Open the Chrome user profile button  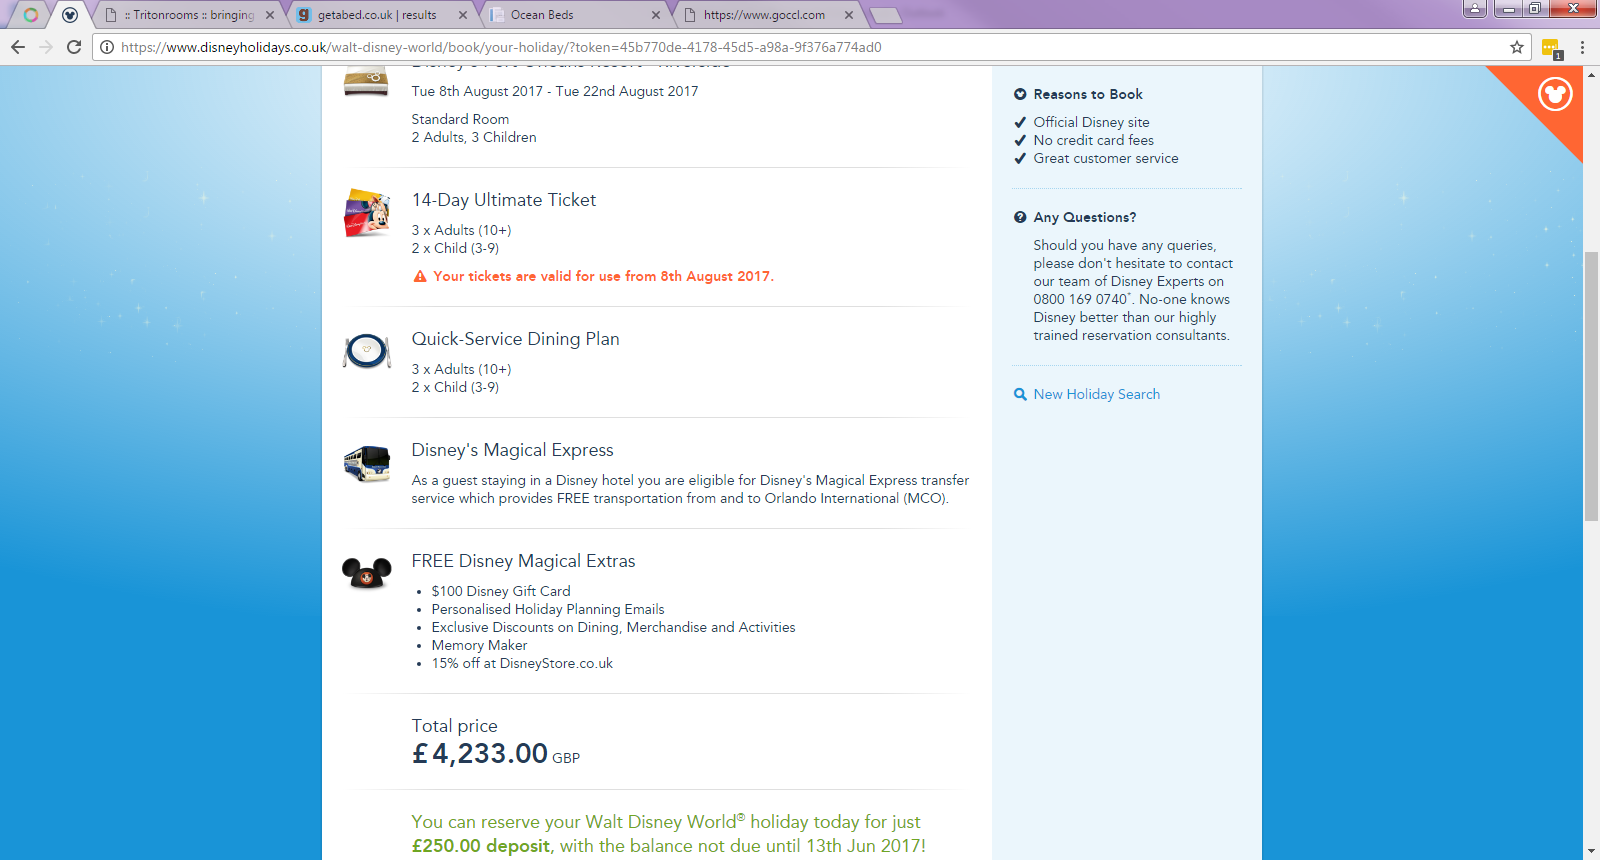(x=1474, y=9)
